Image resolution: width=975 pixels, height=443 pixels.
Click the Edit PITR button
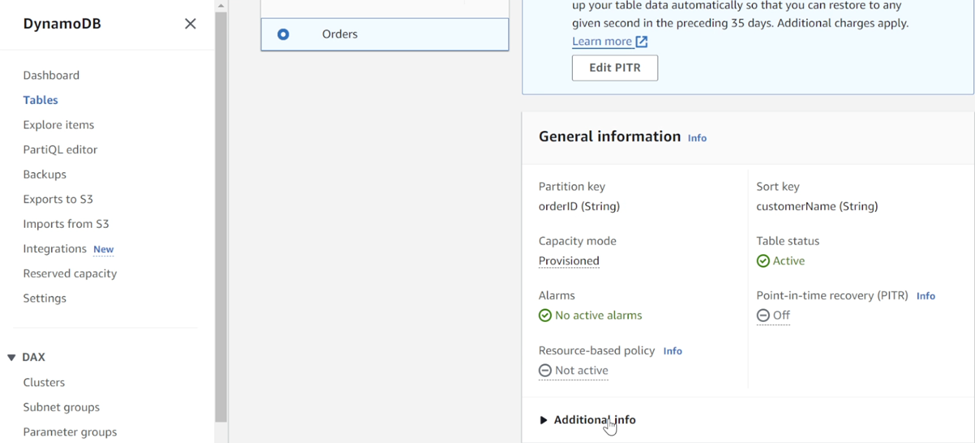tap(615, 68)
